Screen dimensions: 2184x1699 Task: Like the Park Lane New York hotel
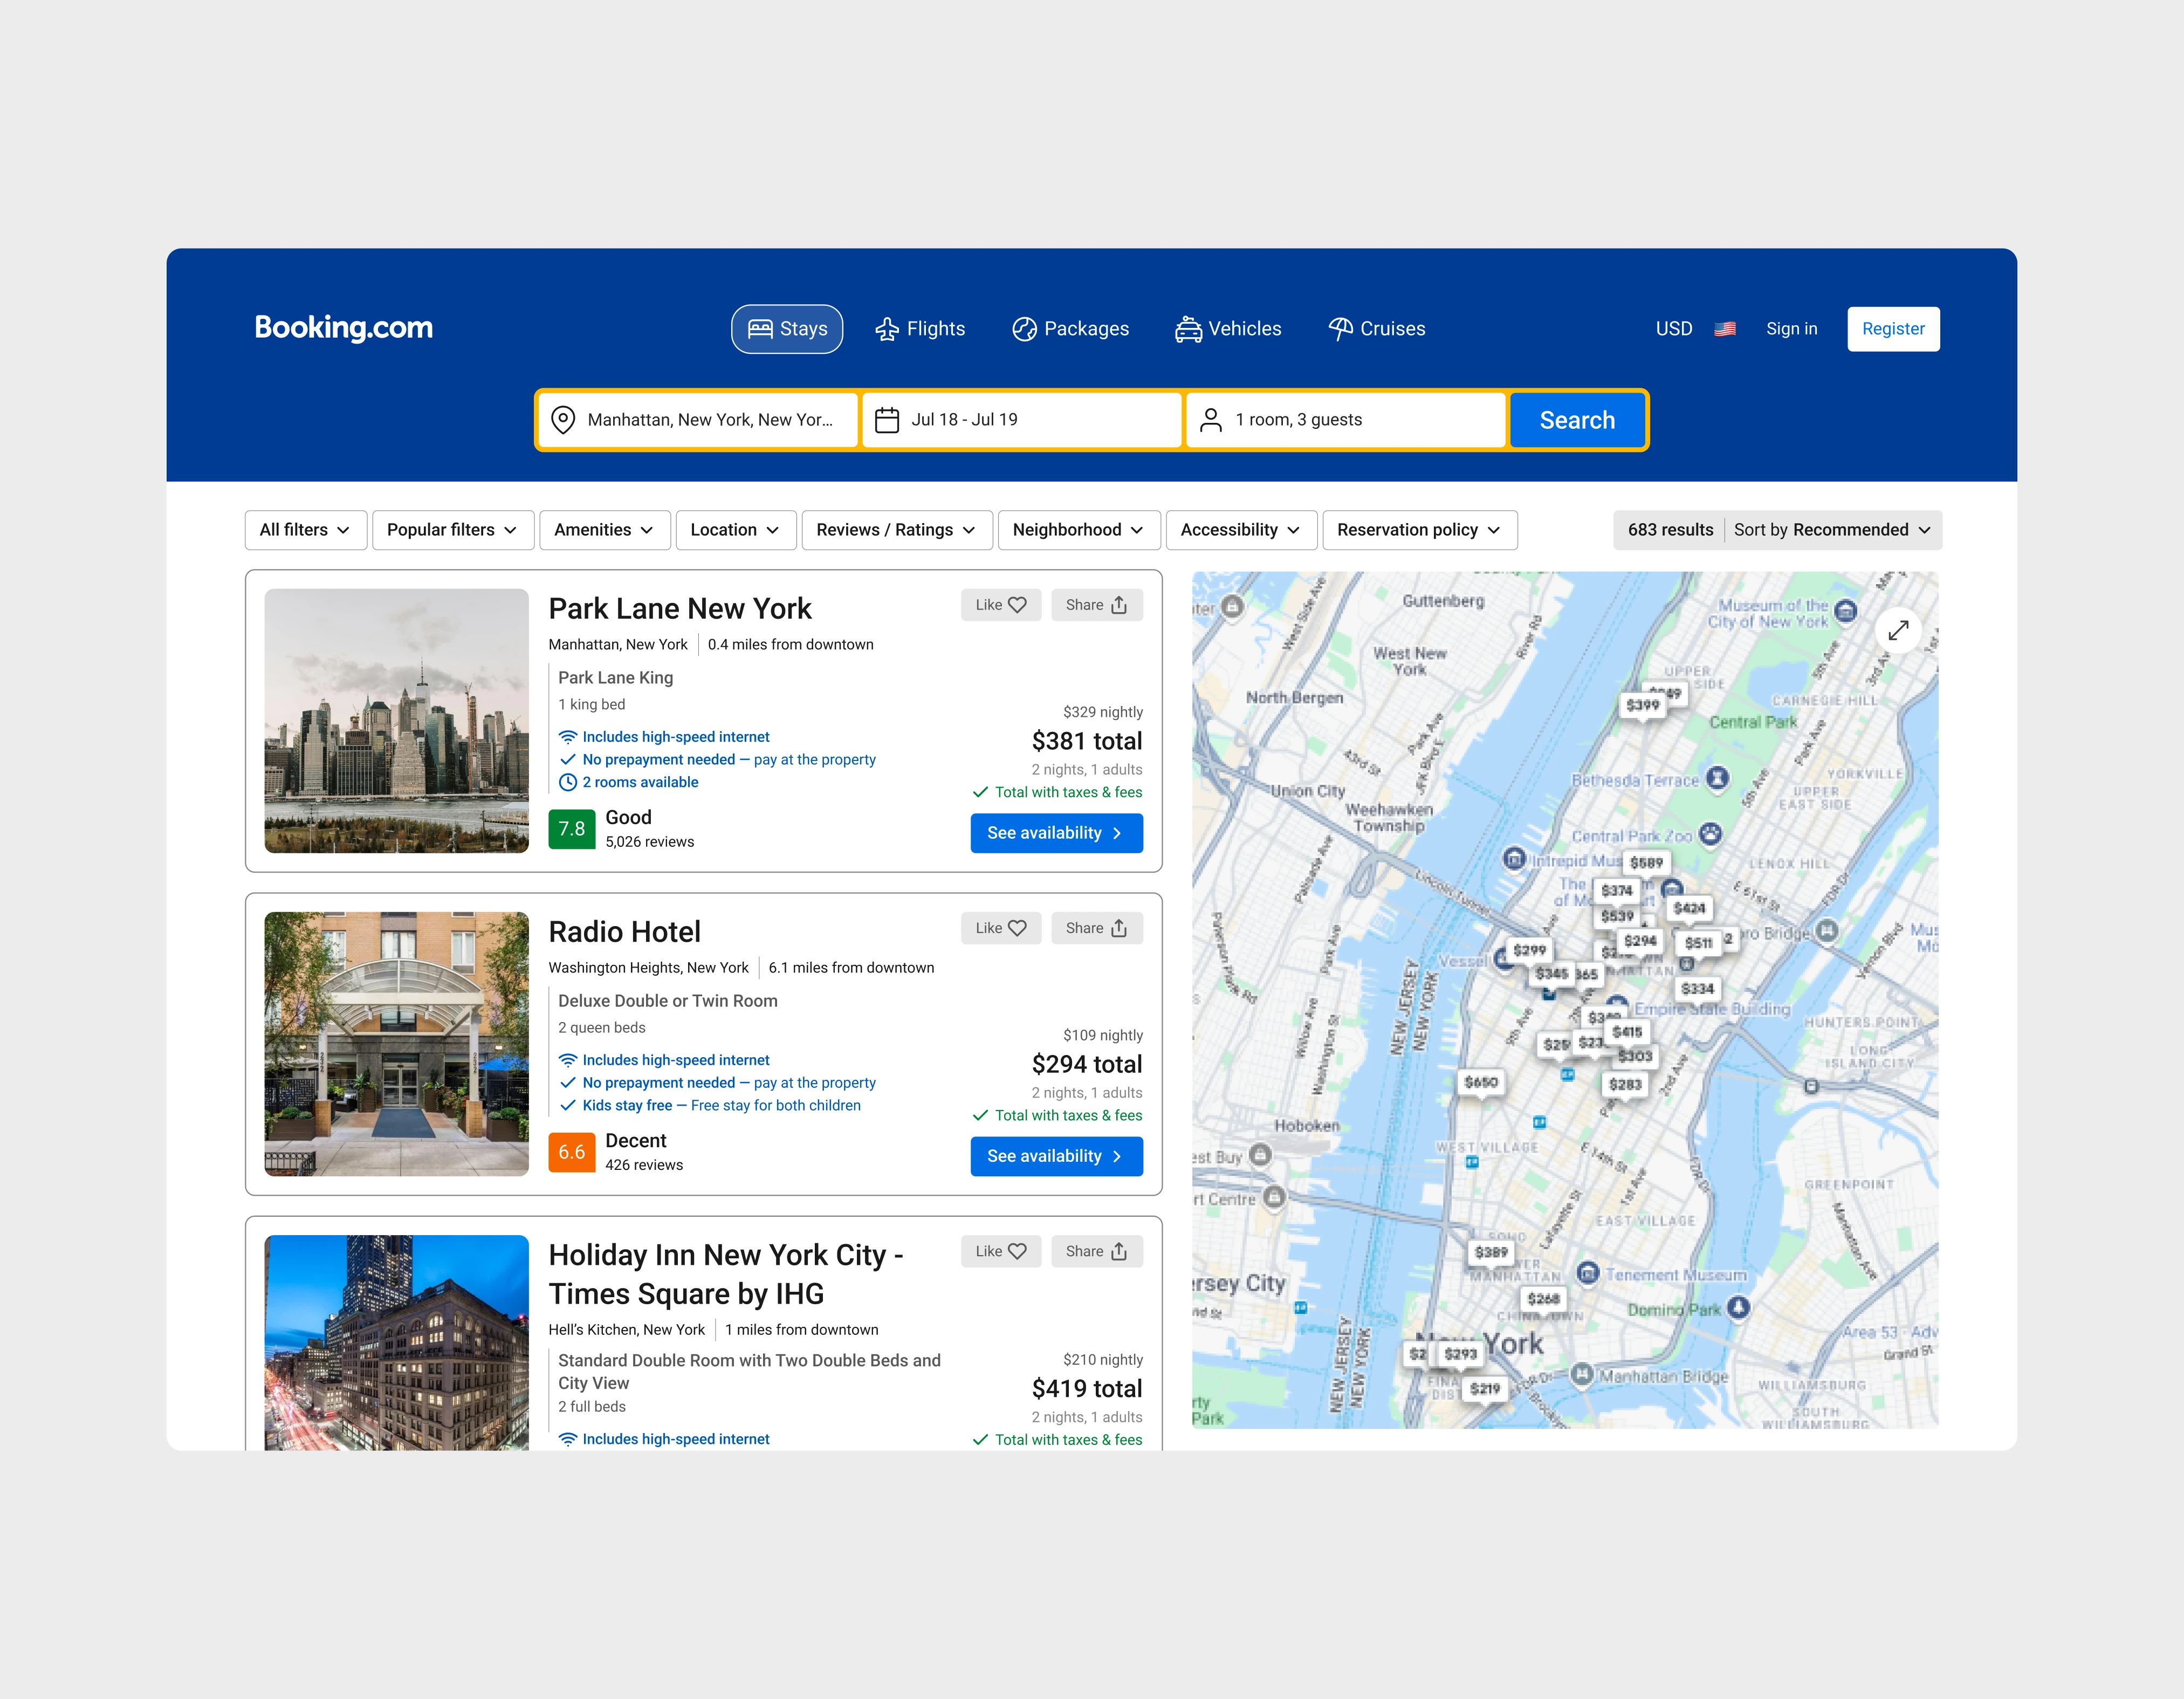point(1000,604)
